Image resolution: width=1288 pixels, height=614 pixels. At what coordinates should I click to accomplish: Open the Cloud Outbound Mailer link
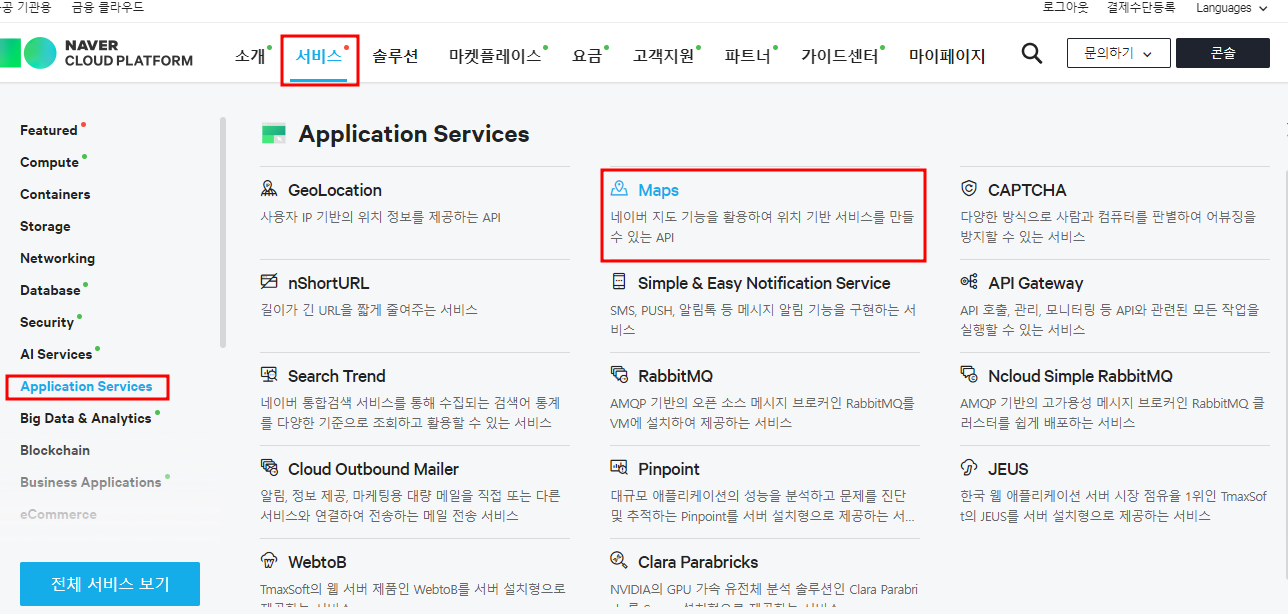coord(374,469)
